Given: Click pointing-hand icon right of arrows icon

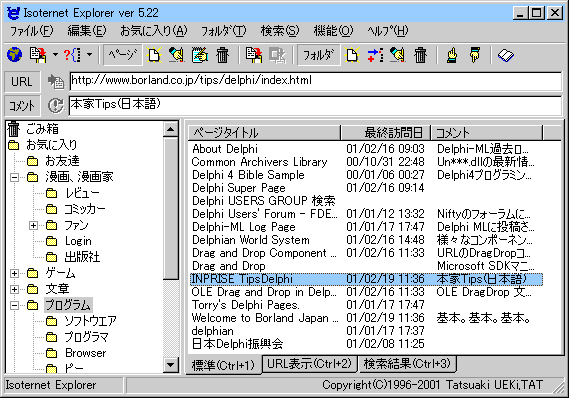Looking at the screenshot, I should pyautogui.click(x=398, y=55).
